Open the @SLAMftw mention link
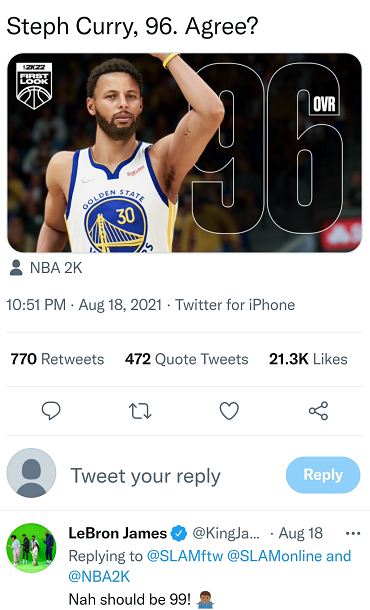The height and width of the screenshot is (610, 370). tap(184, 556)
